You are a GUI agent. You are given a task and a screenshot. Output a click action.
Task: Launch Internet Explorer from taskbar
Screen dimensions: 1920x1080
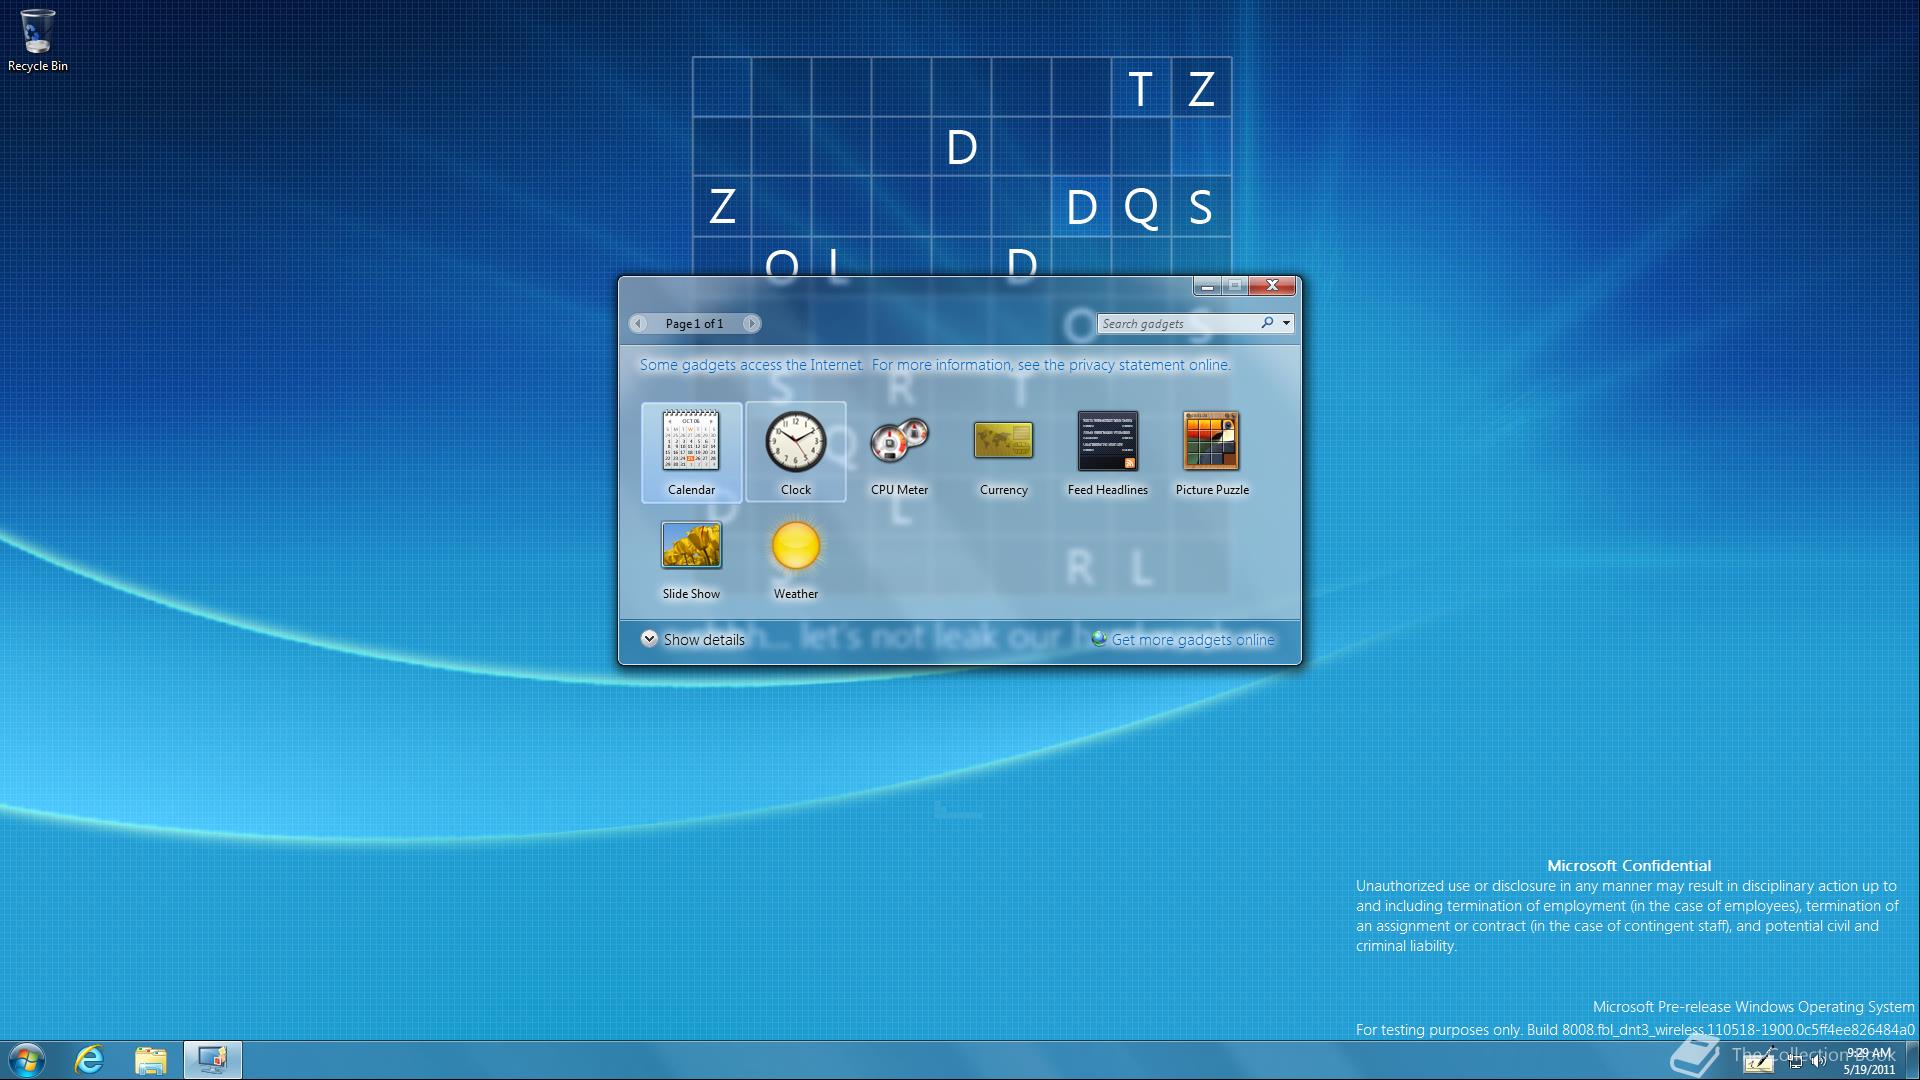coord(90,1060)
